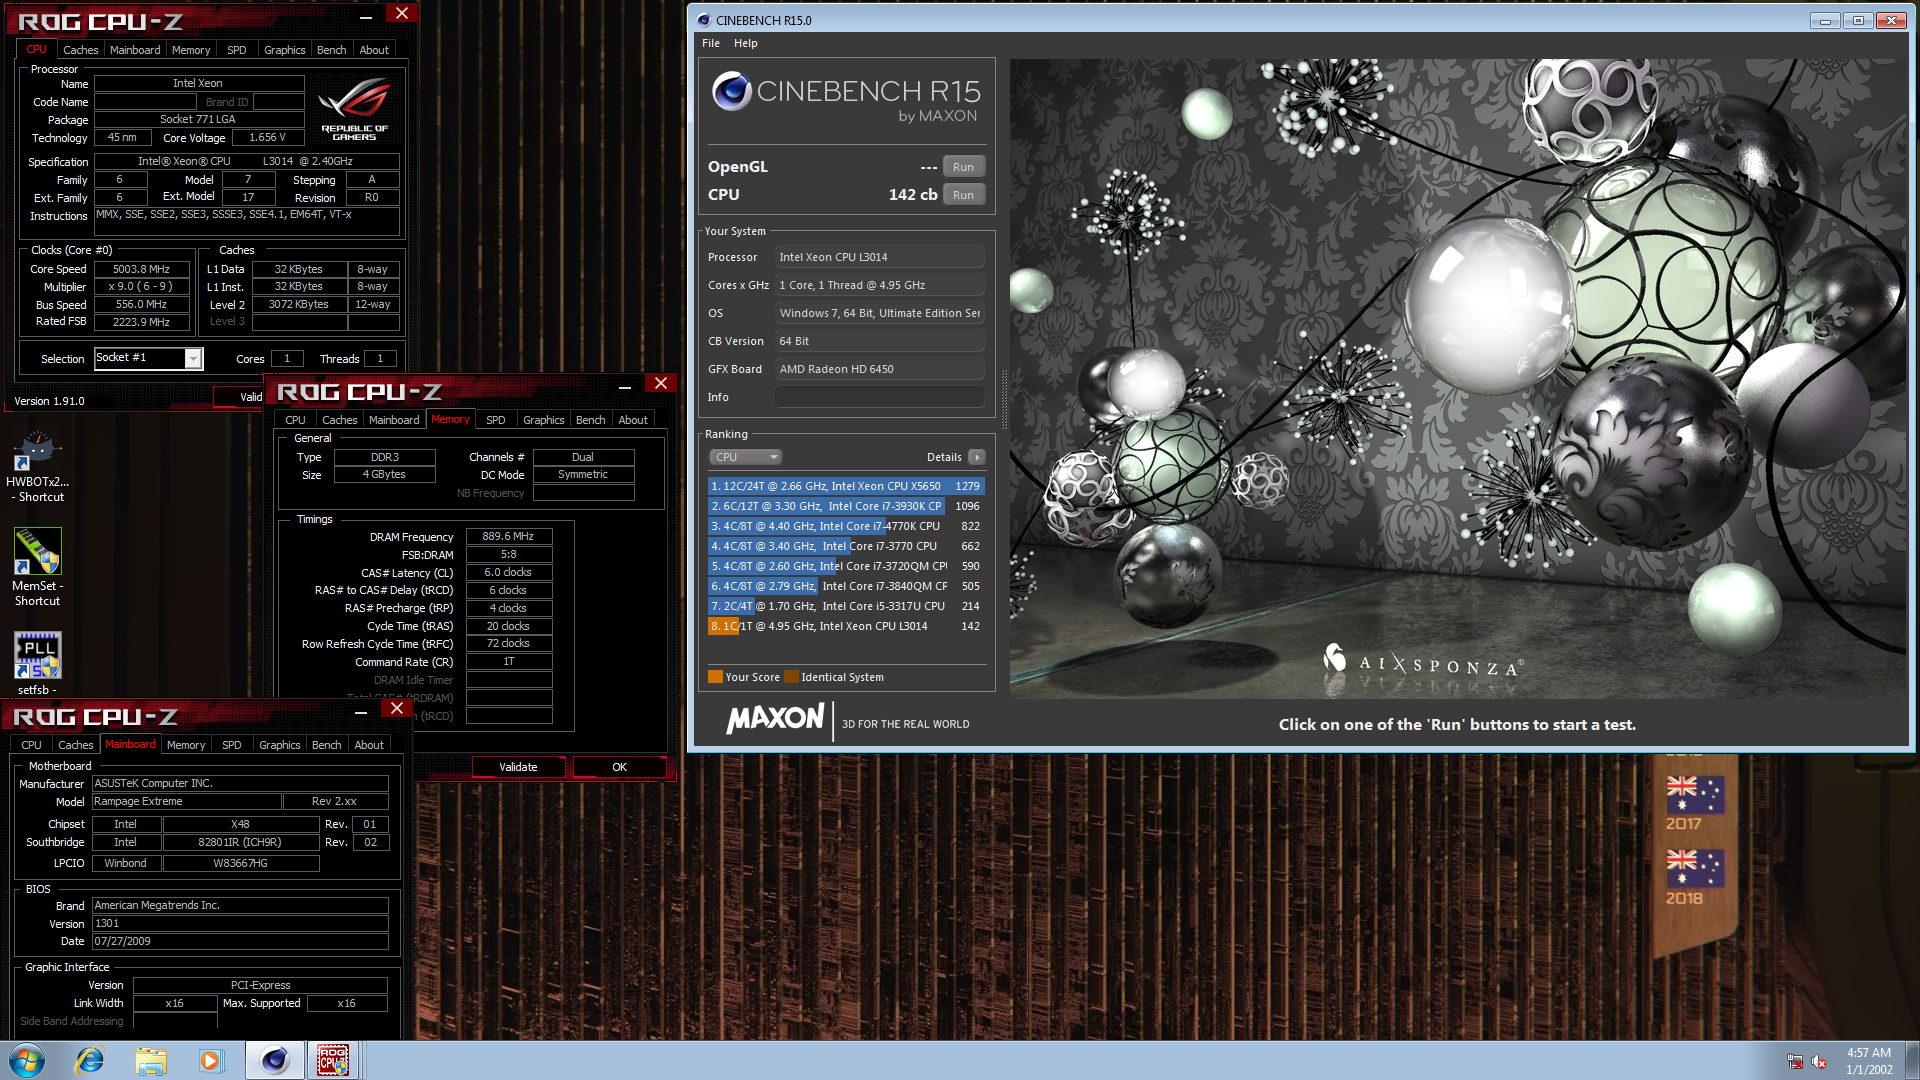
Task: Launch Internet Explorer from the taskbar
Action: pyautogui.click(x=90, y=1060)
